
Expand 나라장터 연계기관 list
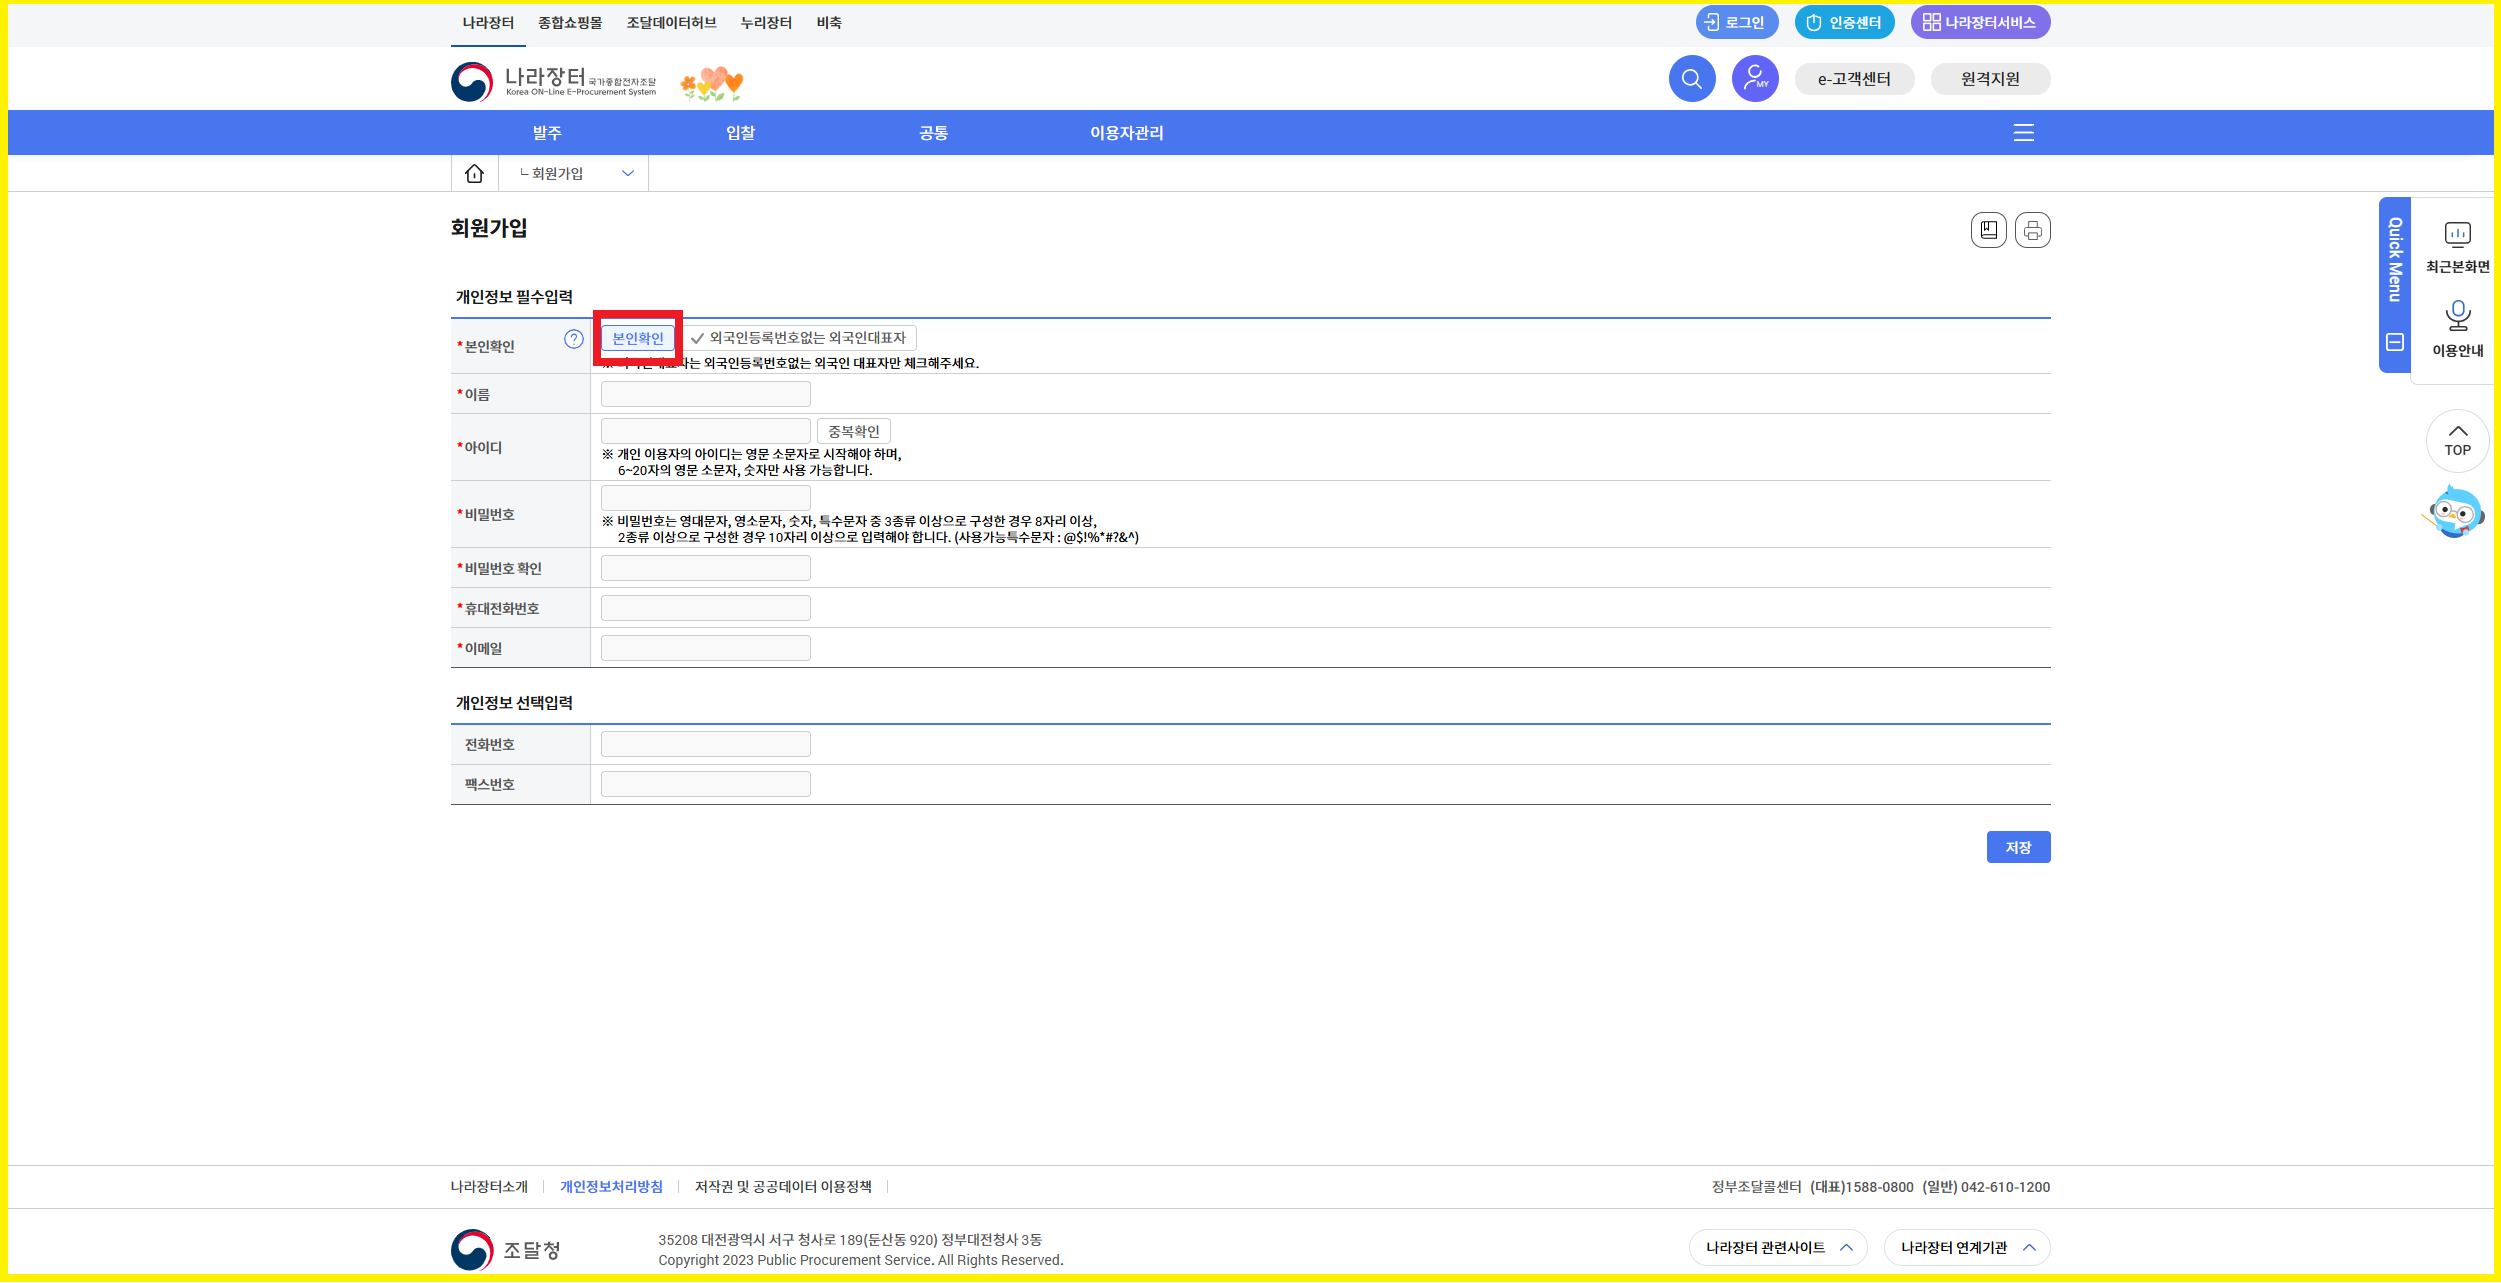1966,1247
